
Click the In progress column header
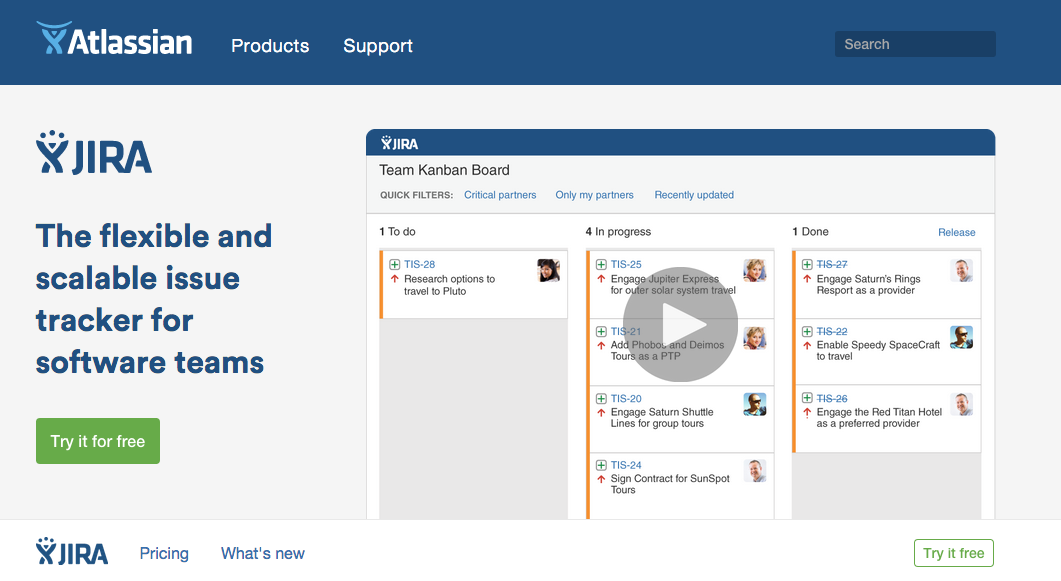click(x=618, y=231)
